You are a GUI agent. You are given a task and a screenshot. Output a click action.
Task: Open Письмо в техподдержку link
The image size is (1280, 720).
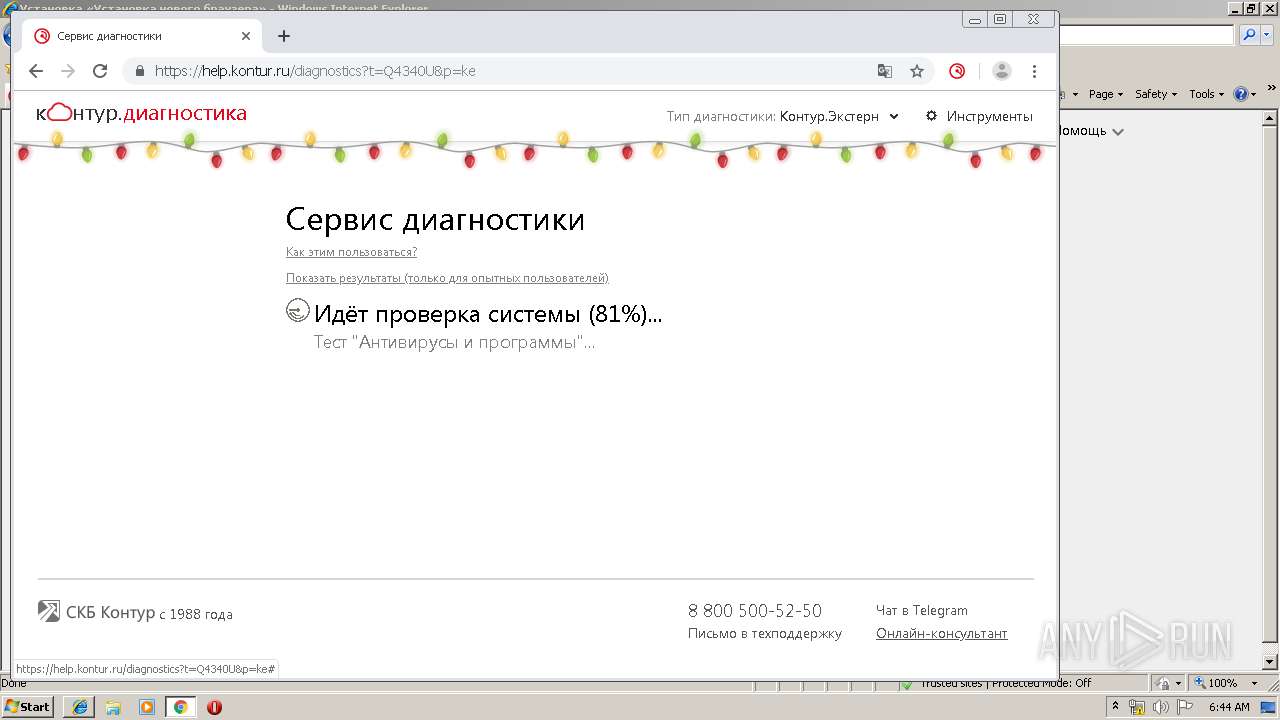(765, 633)
